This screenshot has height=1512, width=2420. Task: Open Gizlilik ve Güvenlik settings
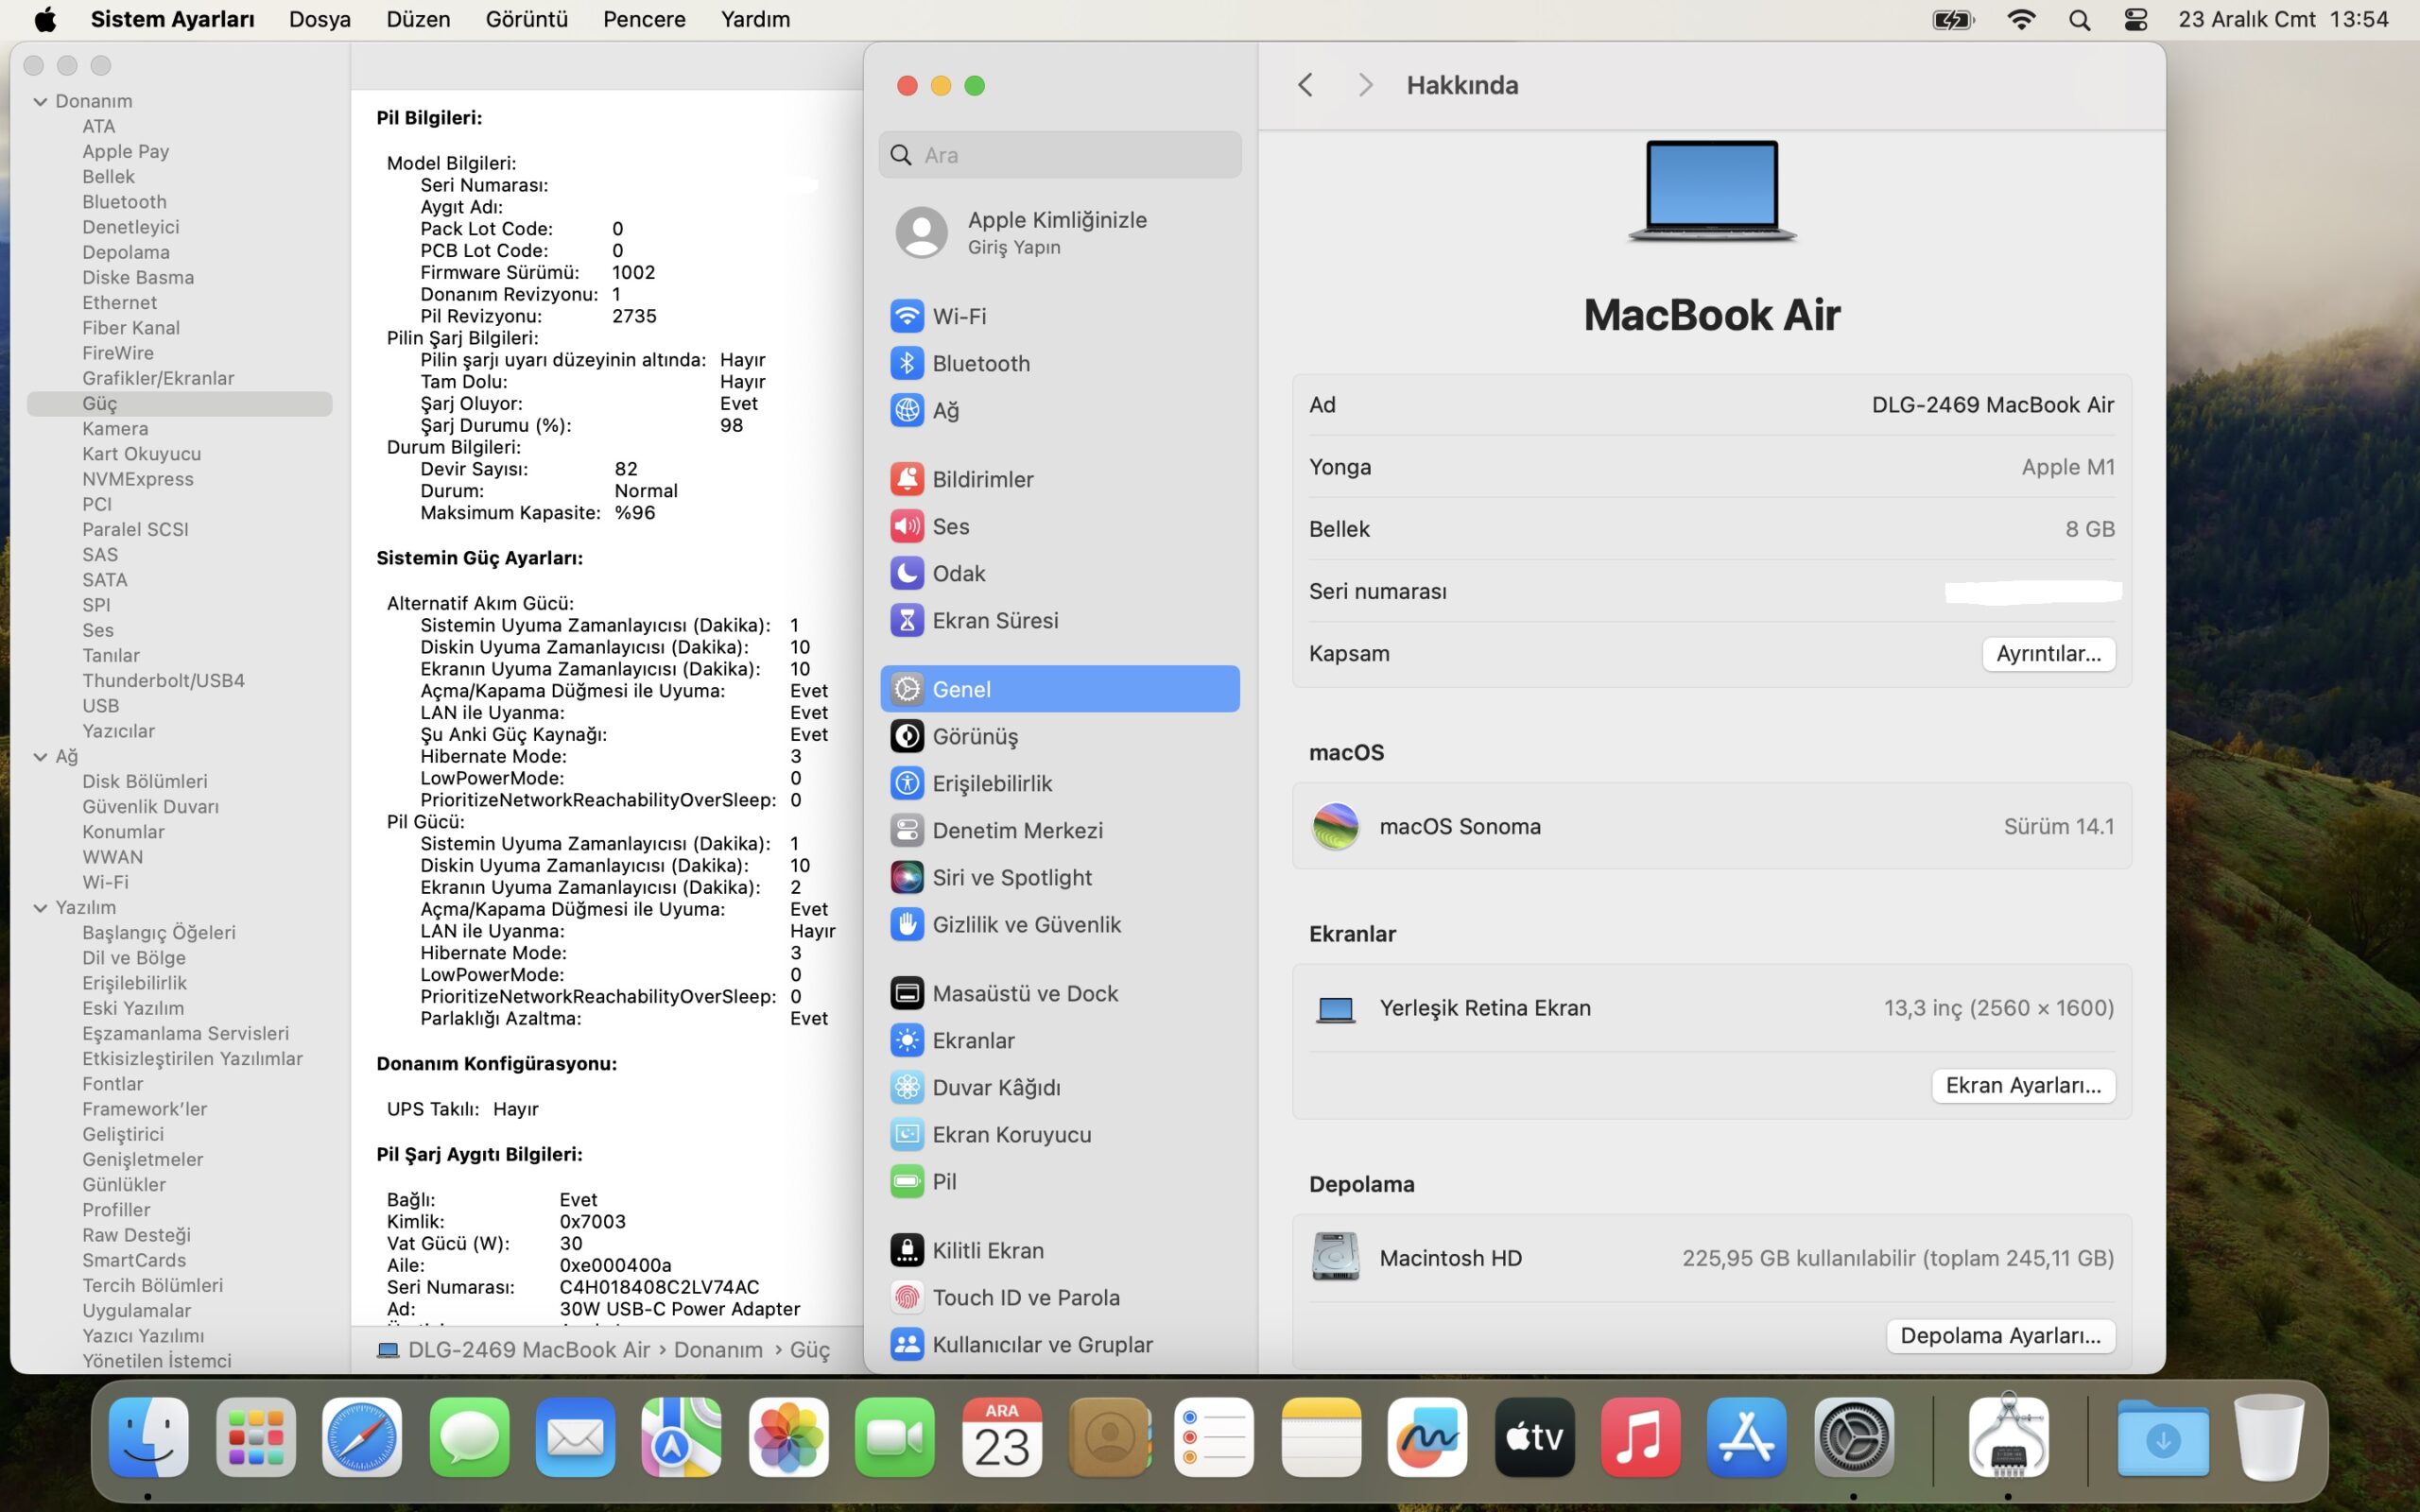tap(1059, 924)
